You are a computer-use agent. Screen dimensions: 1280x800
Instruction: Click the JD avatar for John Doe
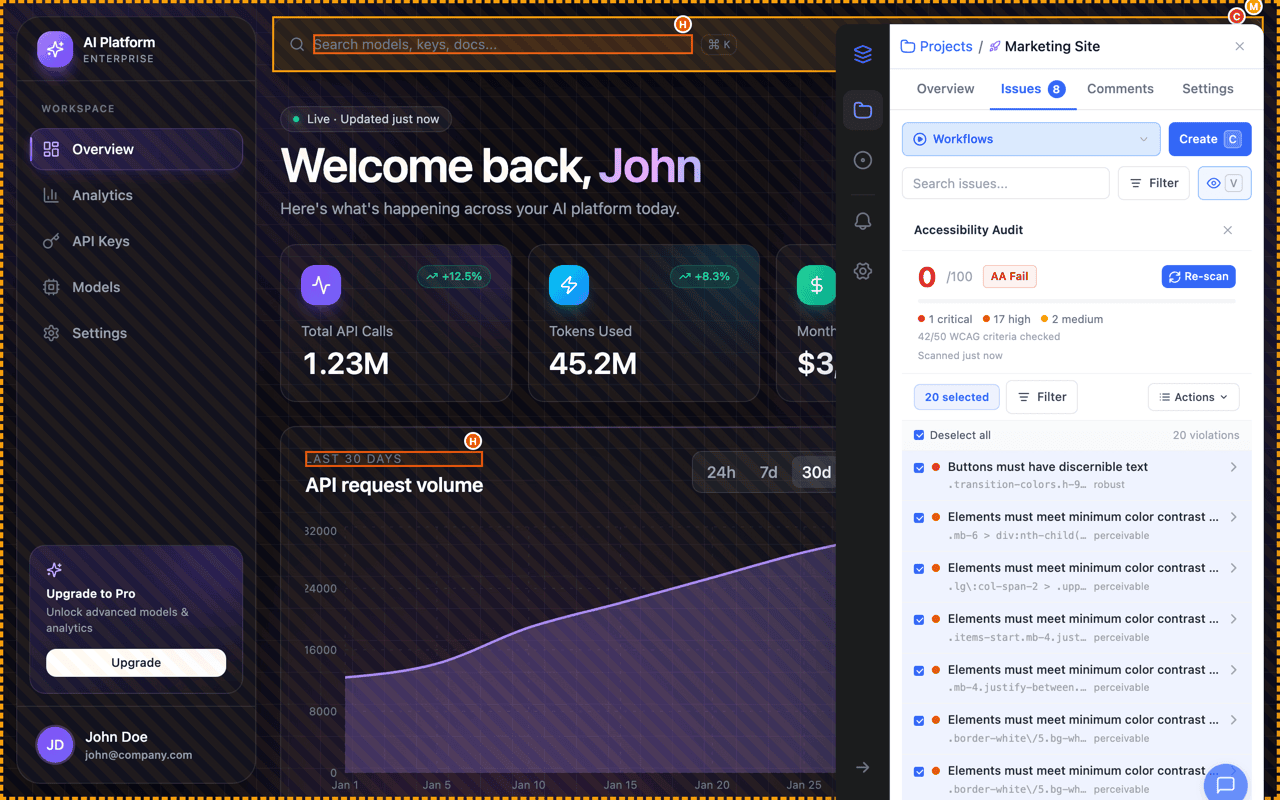[x=56, y=745]
